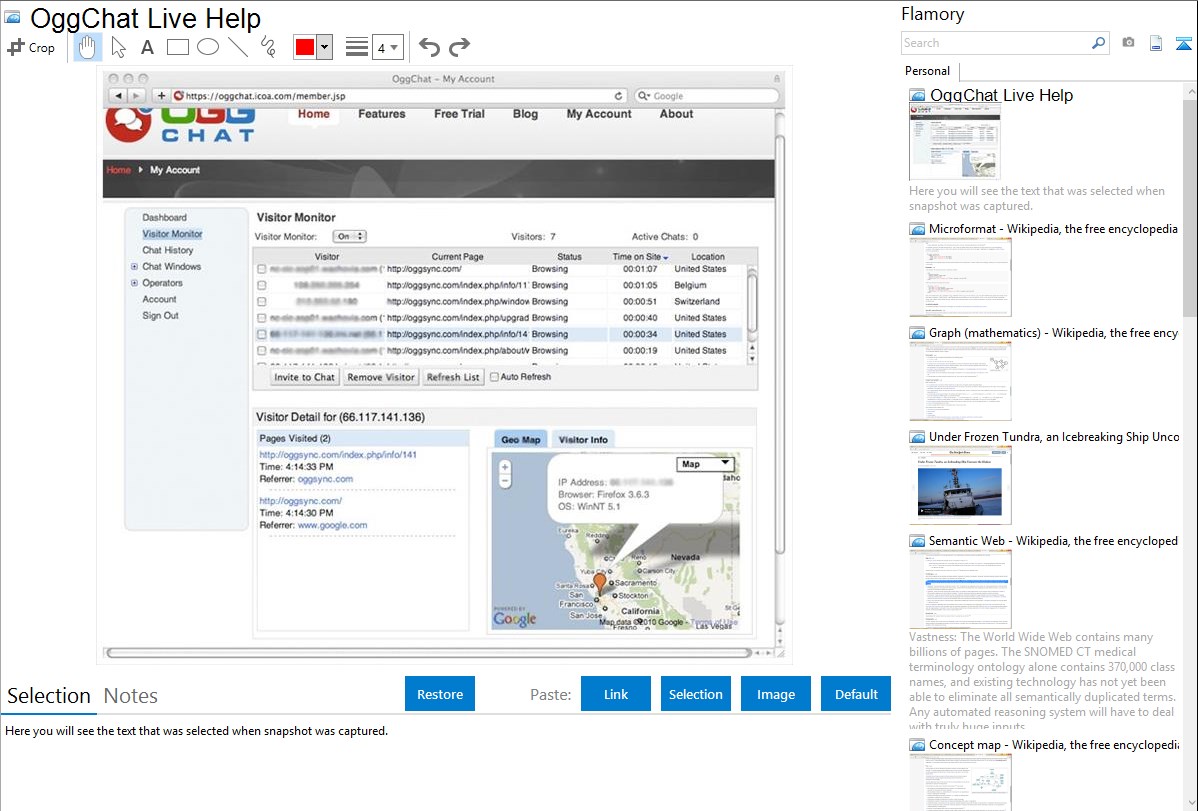Select the straight line tool
The width and height of the screenshot is (1198, 811).
tap(238, 47)
